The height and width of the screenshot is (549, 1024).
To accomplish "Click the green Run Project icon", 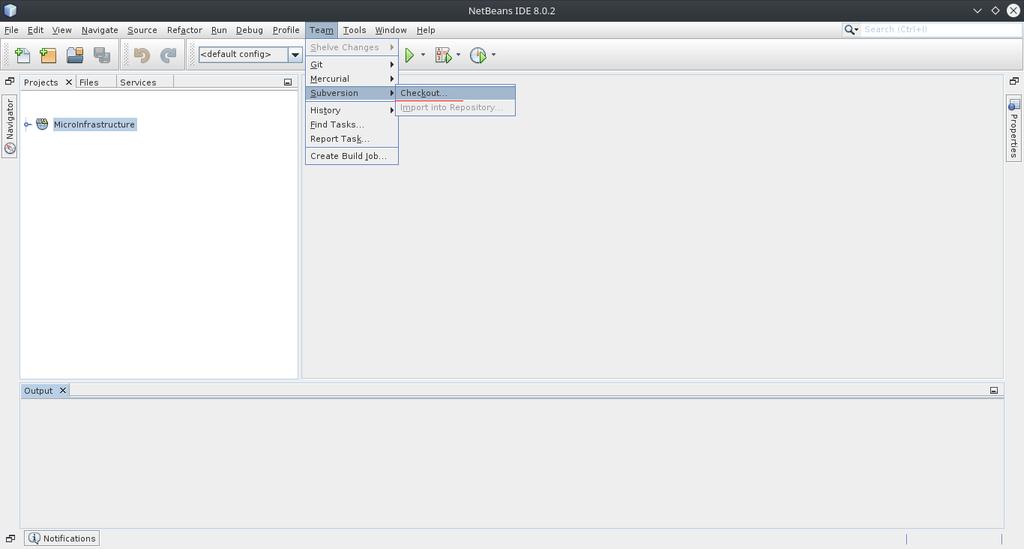I will (409, 55).
